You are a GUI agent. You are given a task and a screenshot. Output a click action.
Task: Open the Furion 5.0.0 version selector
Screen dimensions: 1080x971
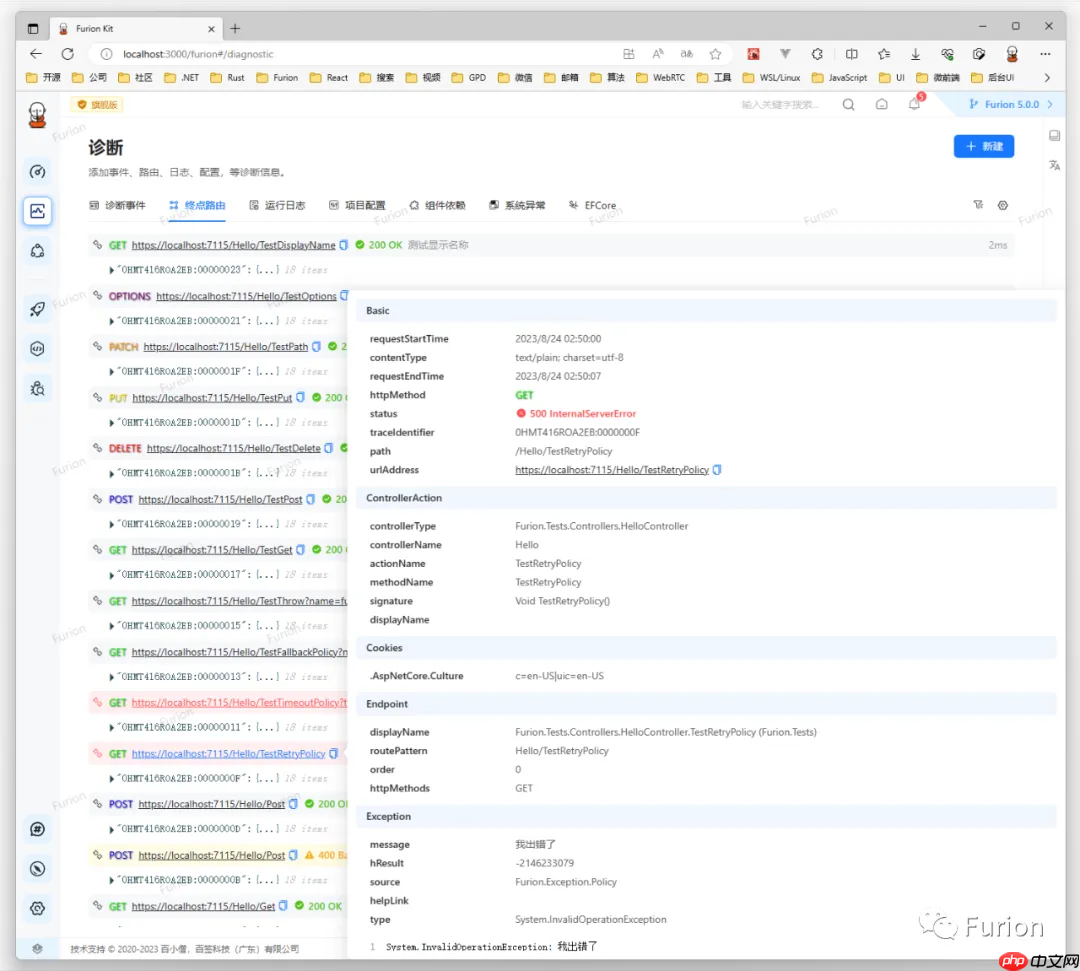click(x=1010, y=104)
